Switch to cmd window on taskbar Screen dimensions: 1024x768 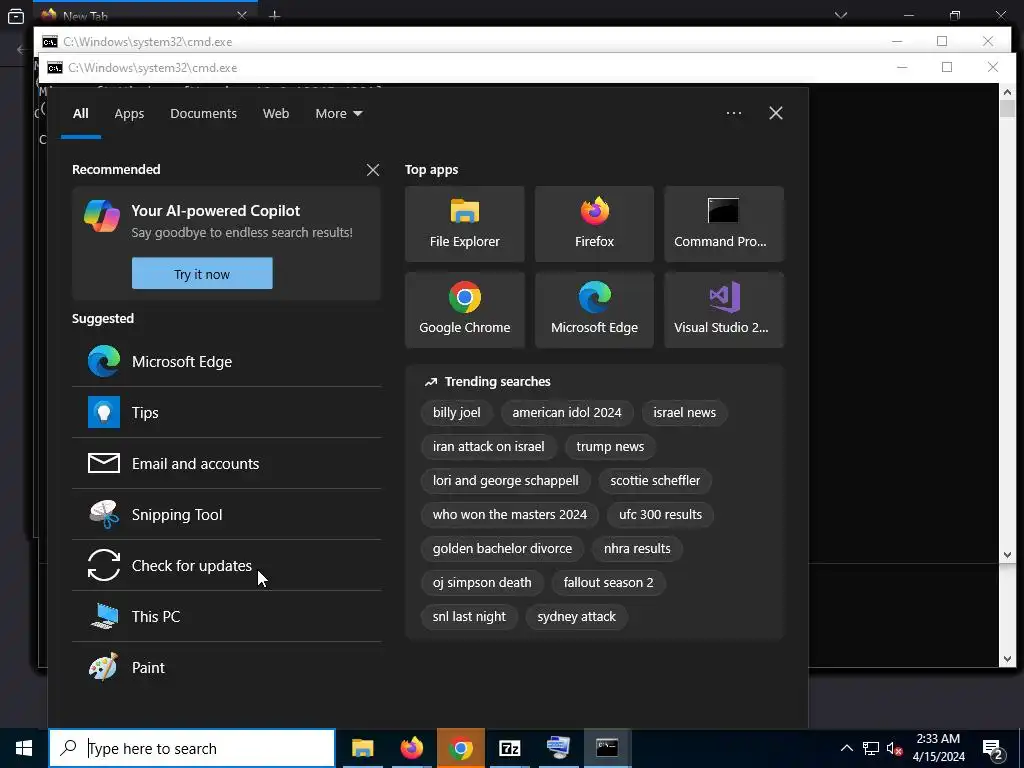[x=607, y=748]
